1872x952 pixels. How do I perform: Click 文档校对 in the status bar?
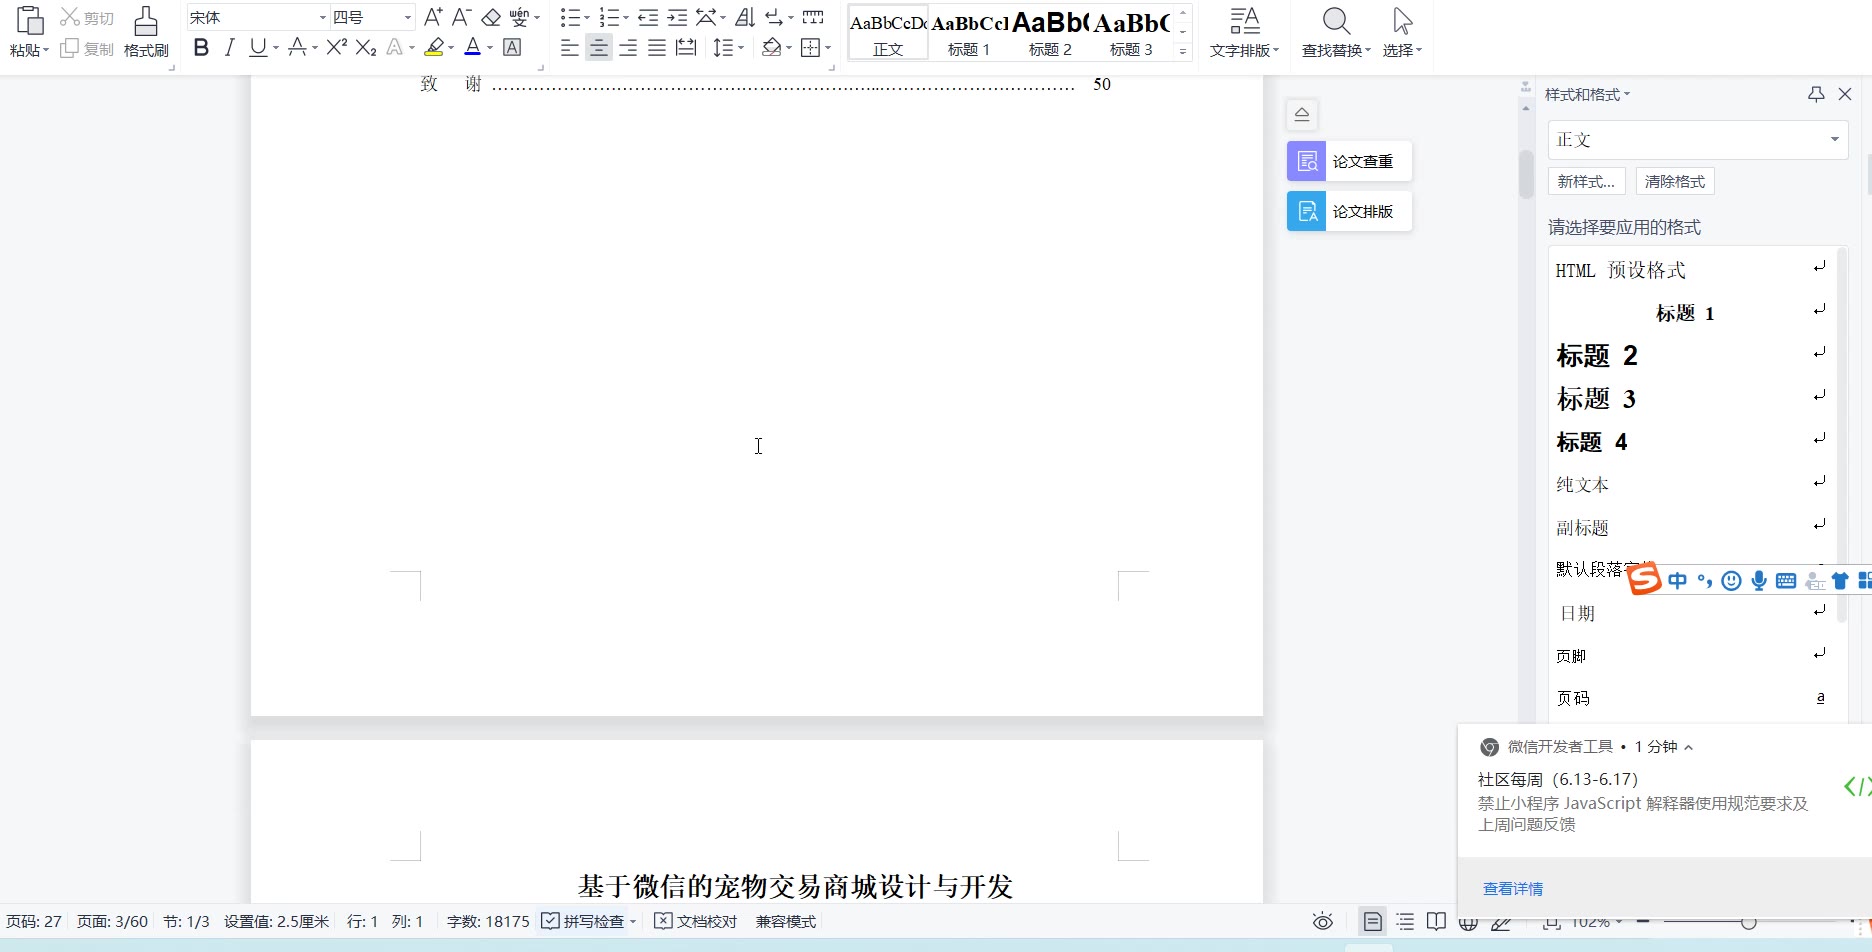coord(696,921)
